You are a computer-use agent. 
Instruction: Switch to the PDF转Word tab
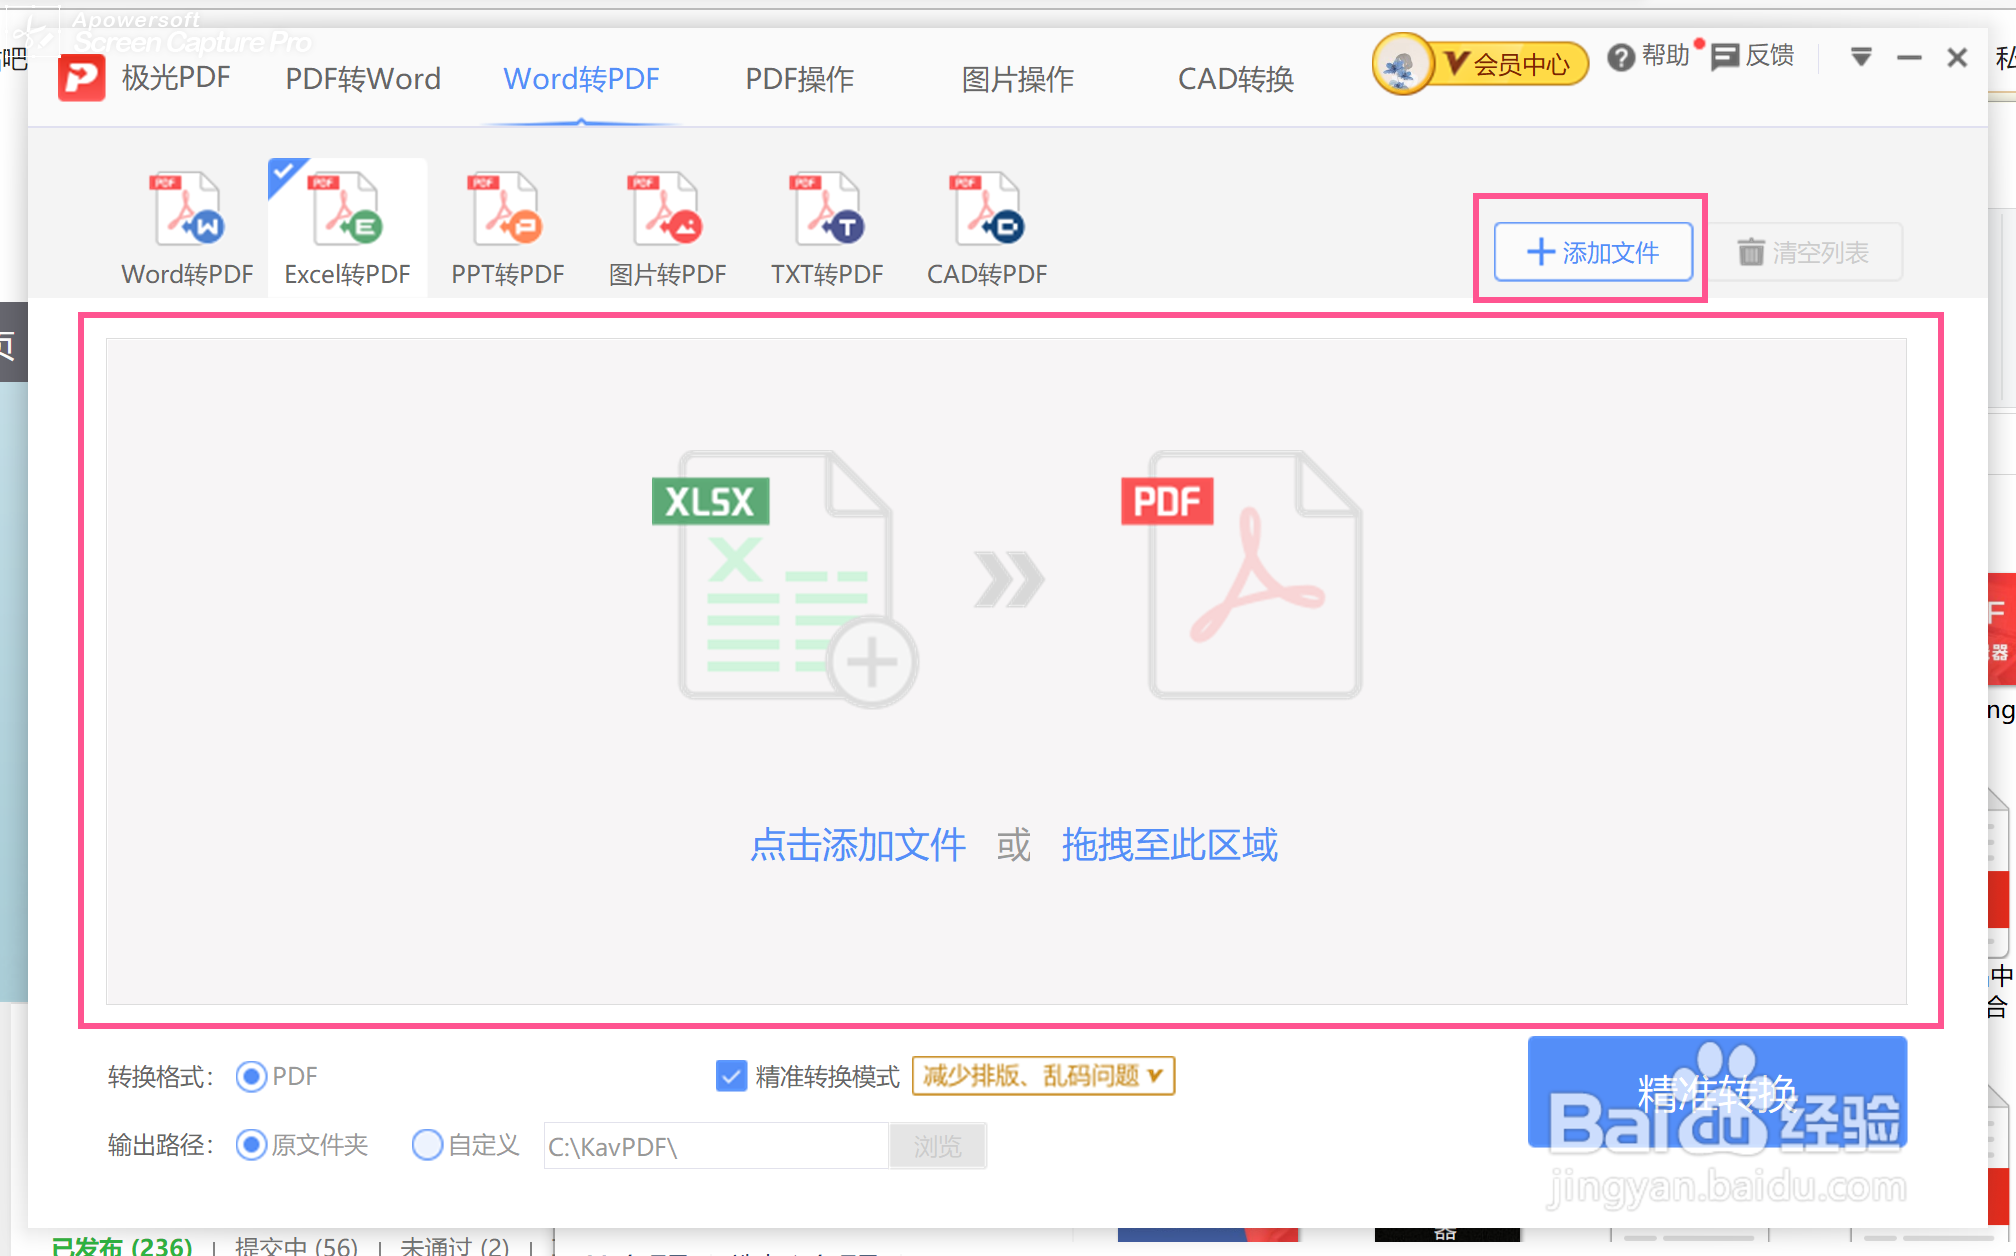363,79
